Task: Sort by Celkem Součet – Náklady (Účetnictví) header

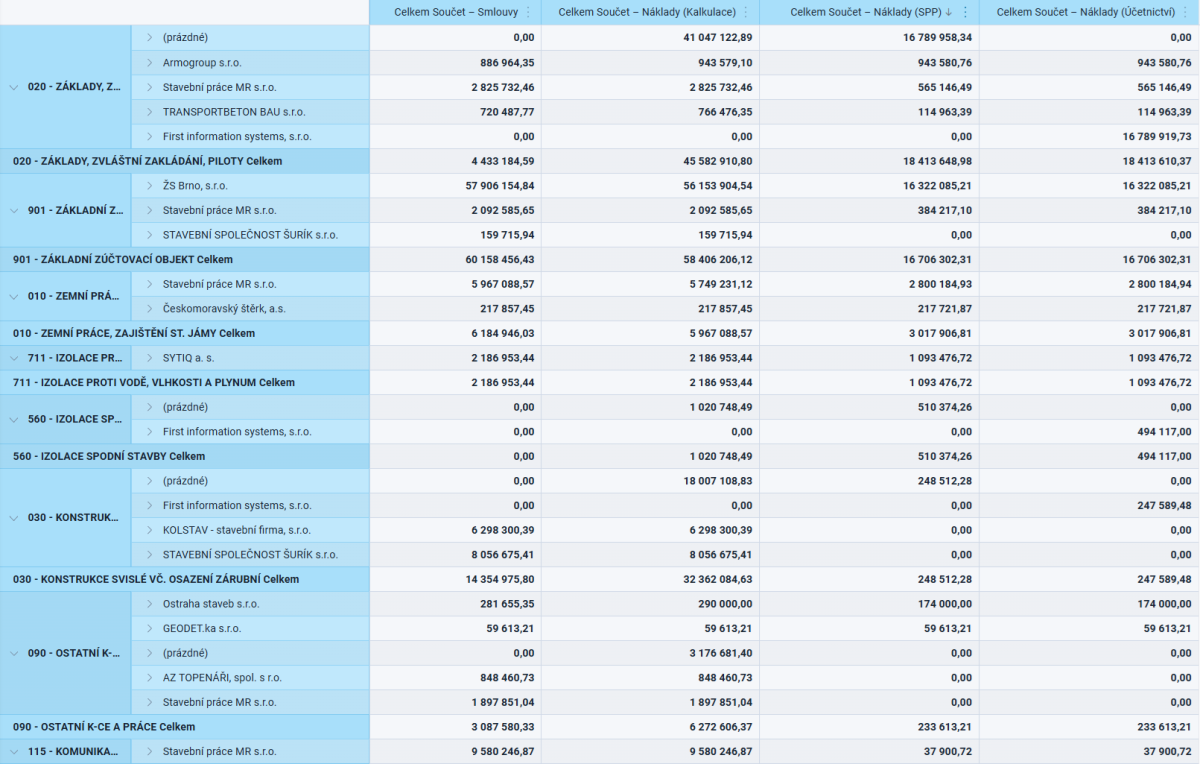Action: click(1086, 12)
